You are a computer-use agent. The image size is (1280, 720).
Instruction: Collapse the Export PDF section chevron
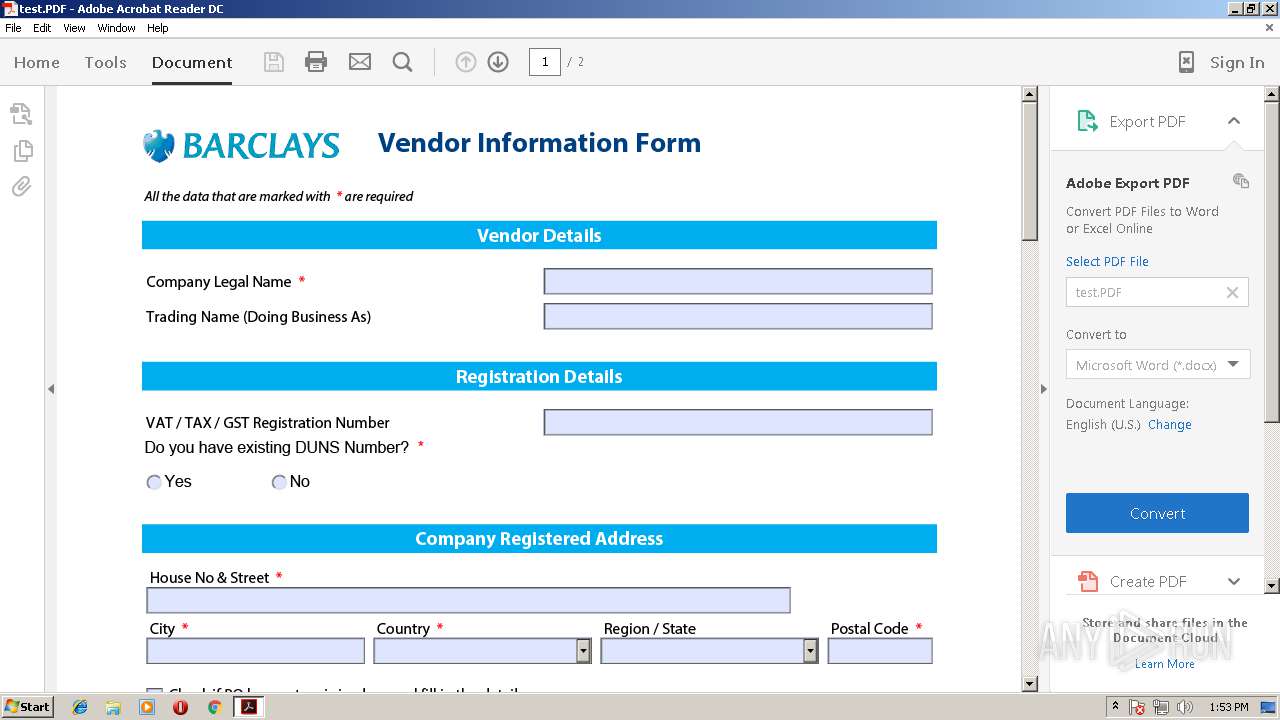tap(1234, 121)
